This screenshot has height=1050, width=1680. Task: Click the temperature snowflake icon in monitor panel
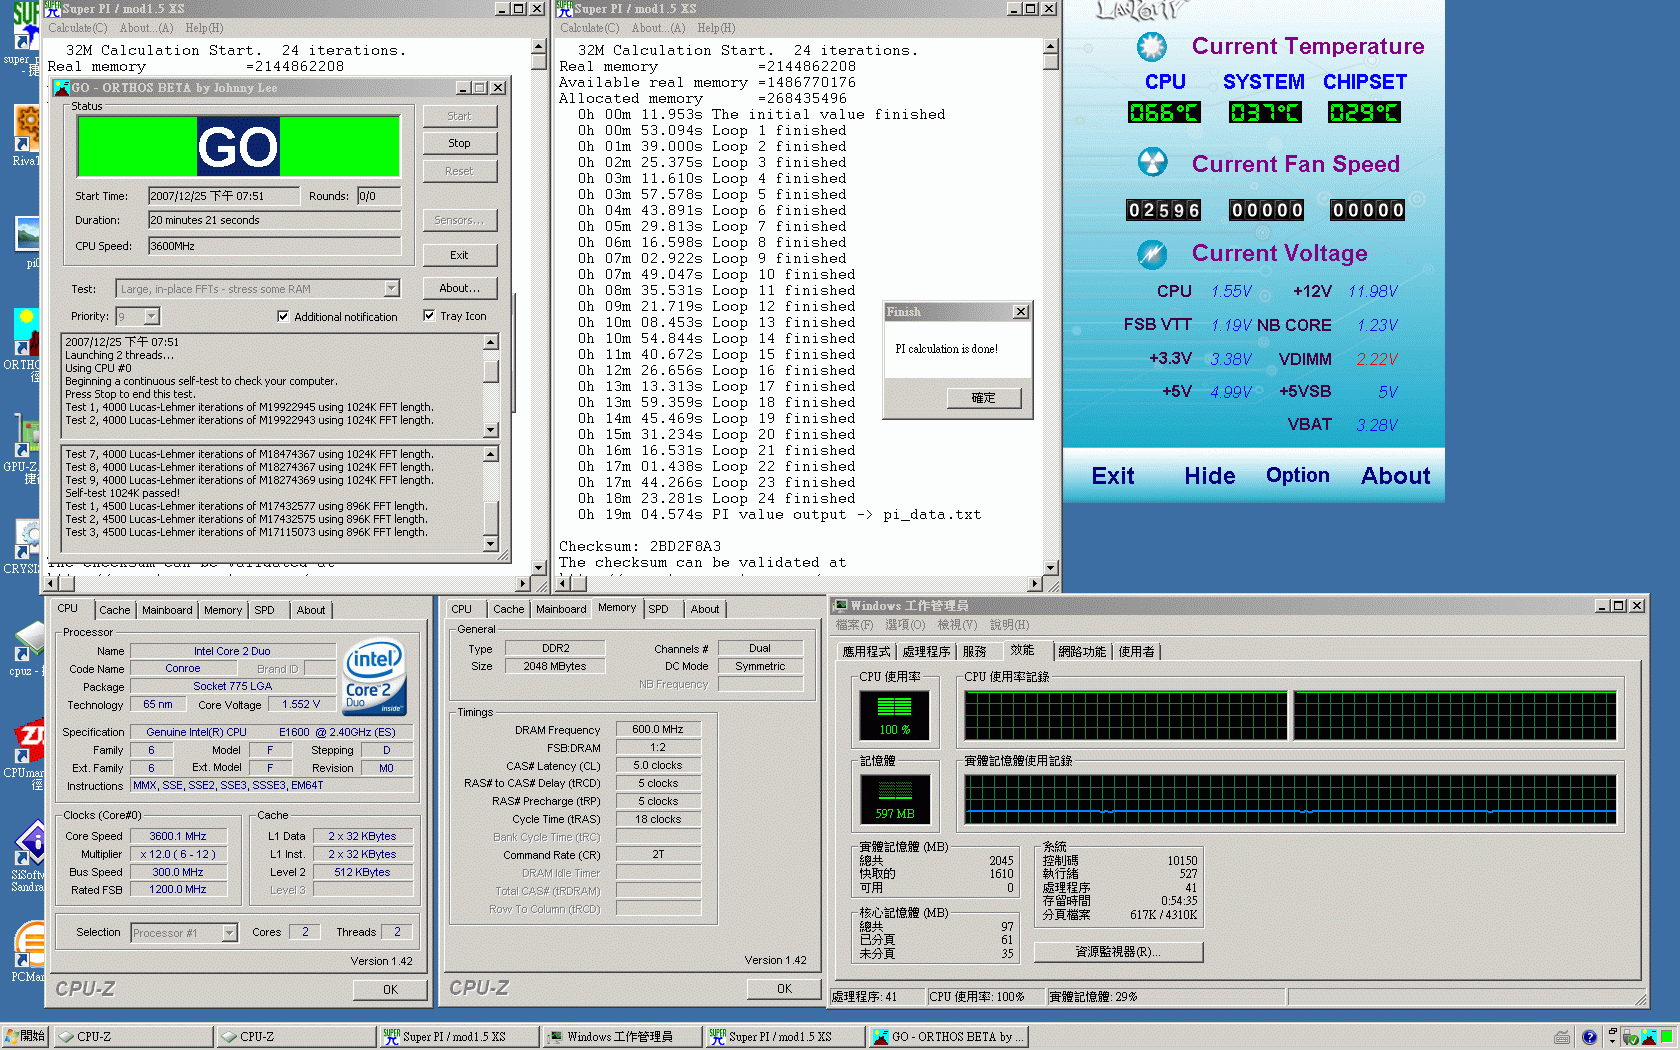tap(1152, 46)
